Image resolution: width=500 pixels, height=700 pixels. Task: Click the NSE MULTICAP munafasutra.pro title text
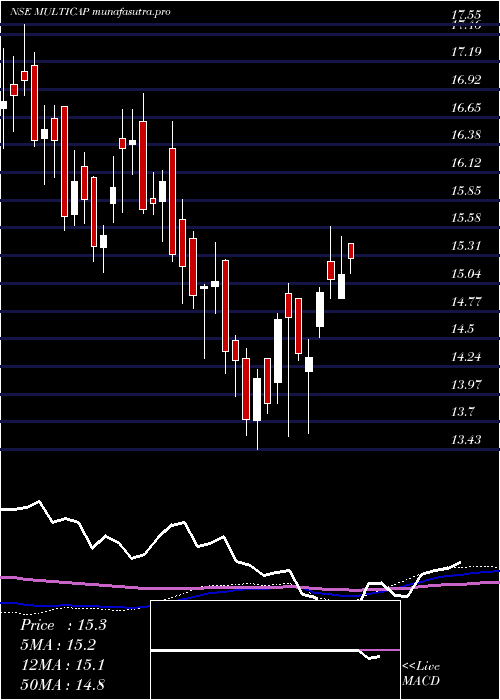(x=90, y=12)
